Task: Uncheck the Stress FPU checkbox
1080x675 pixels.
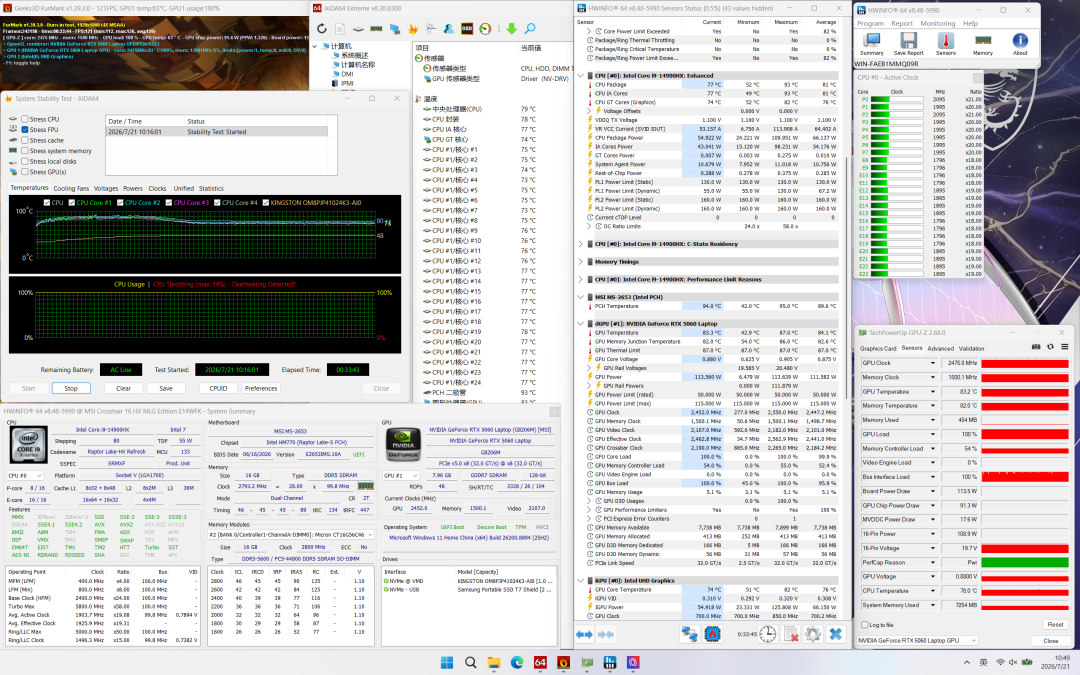Action: pos(25,129)
